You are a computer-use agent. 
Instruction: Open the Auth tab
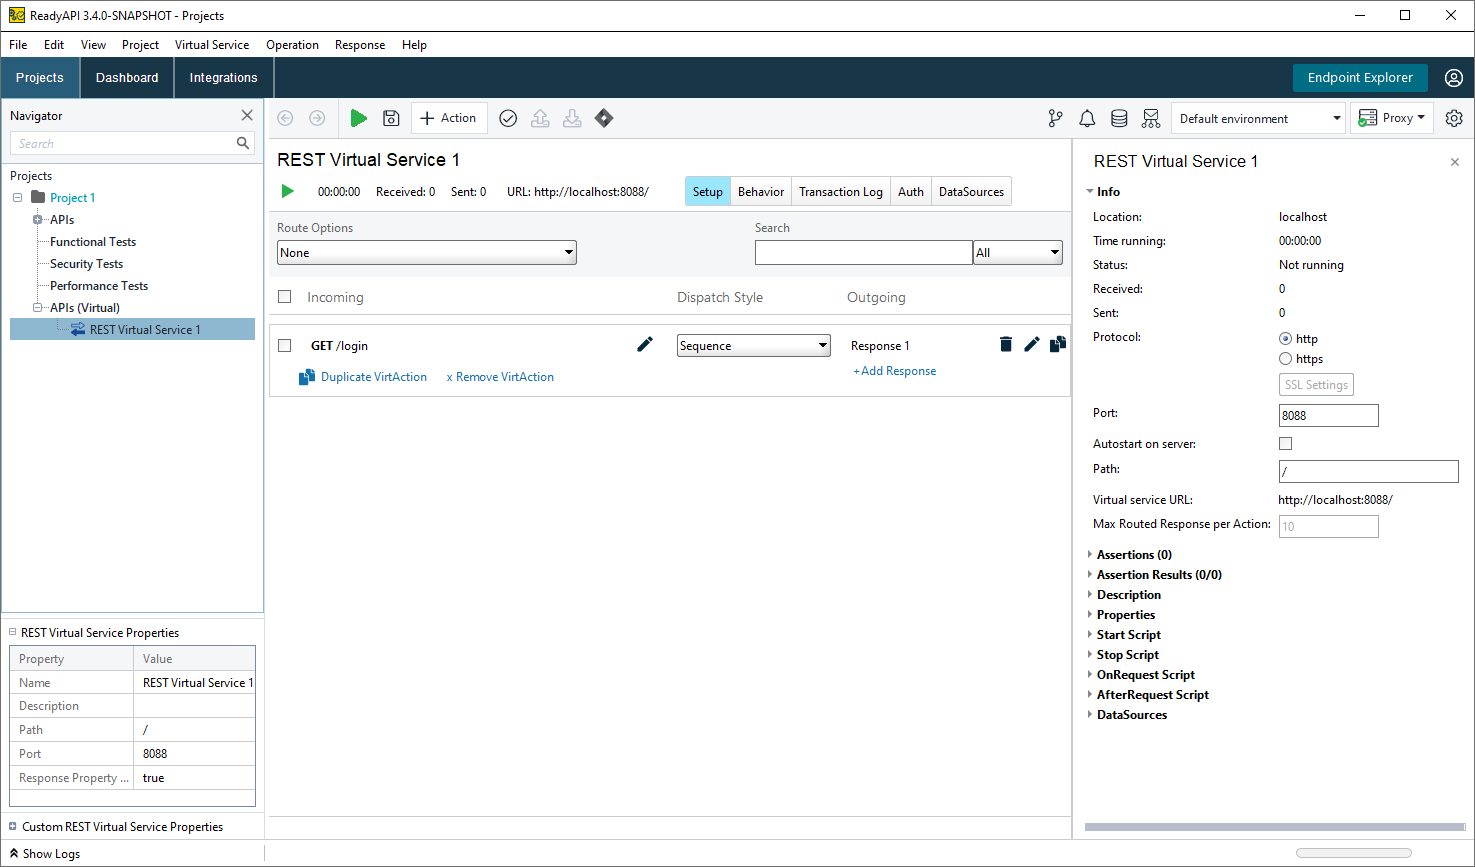point(911,191)
